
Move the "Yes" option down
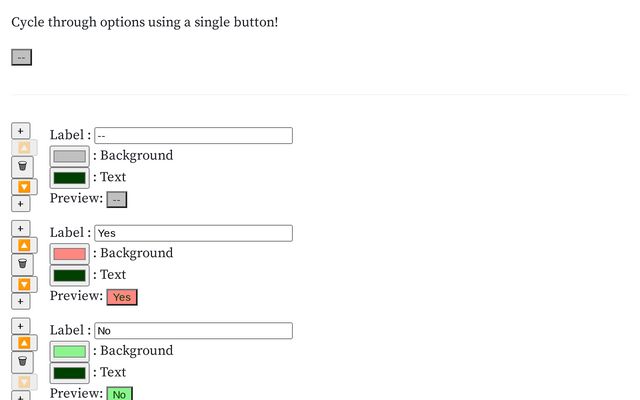[24, 284]
